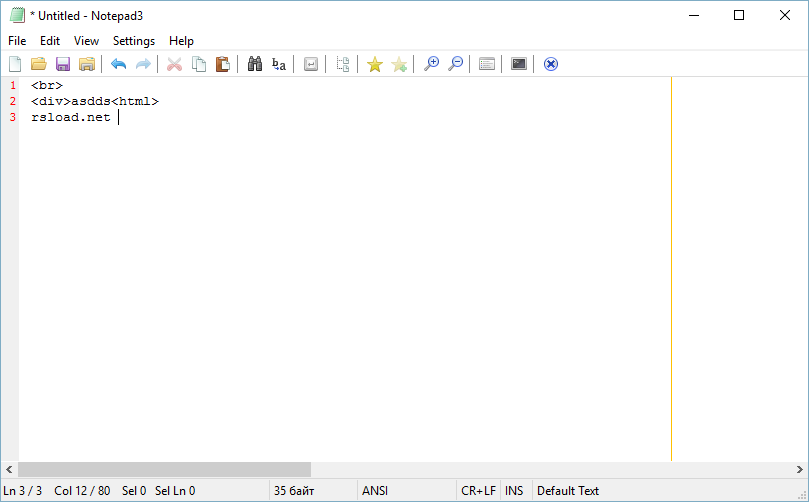Click the CR+LF line ending status
The height and width of the screenshot is (502, 809).
(x=478, y=491)
